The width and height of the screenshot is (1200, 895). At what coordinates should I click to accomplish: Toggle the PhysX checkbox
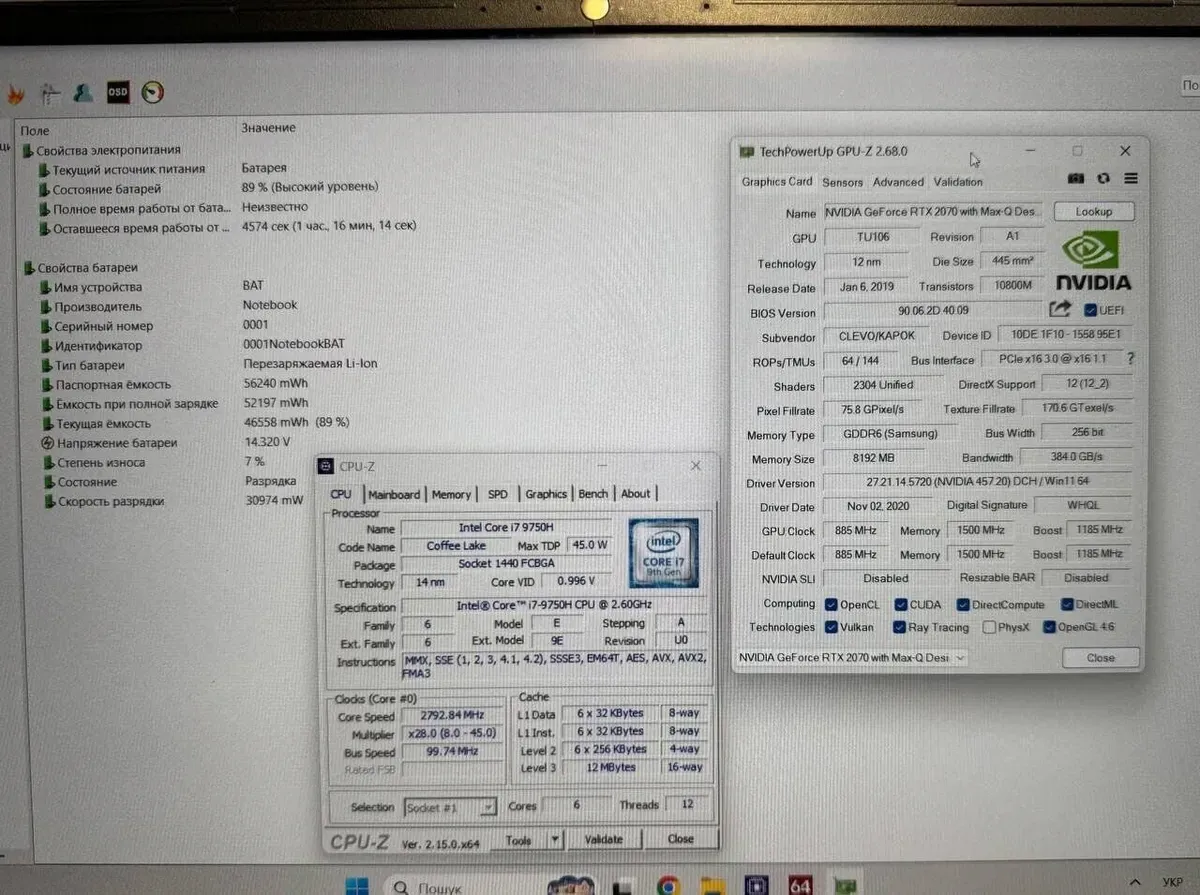989,628
